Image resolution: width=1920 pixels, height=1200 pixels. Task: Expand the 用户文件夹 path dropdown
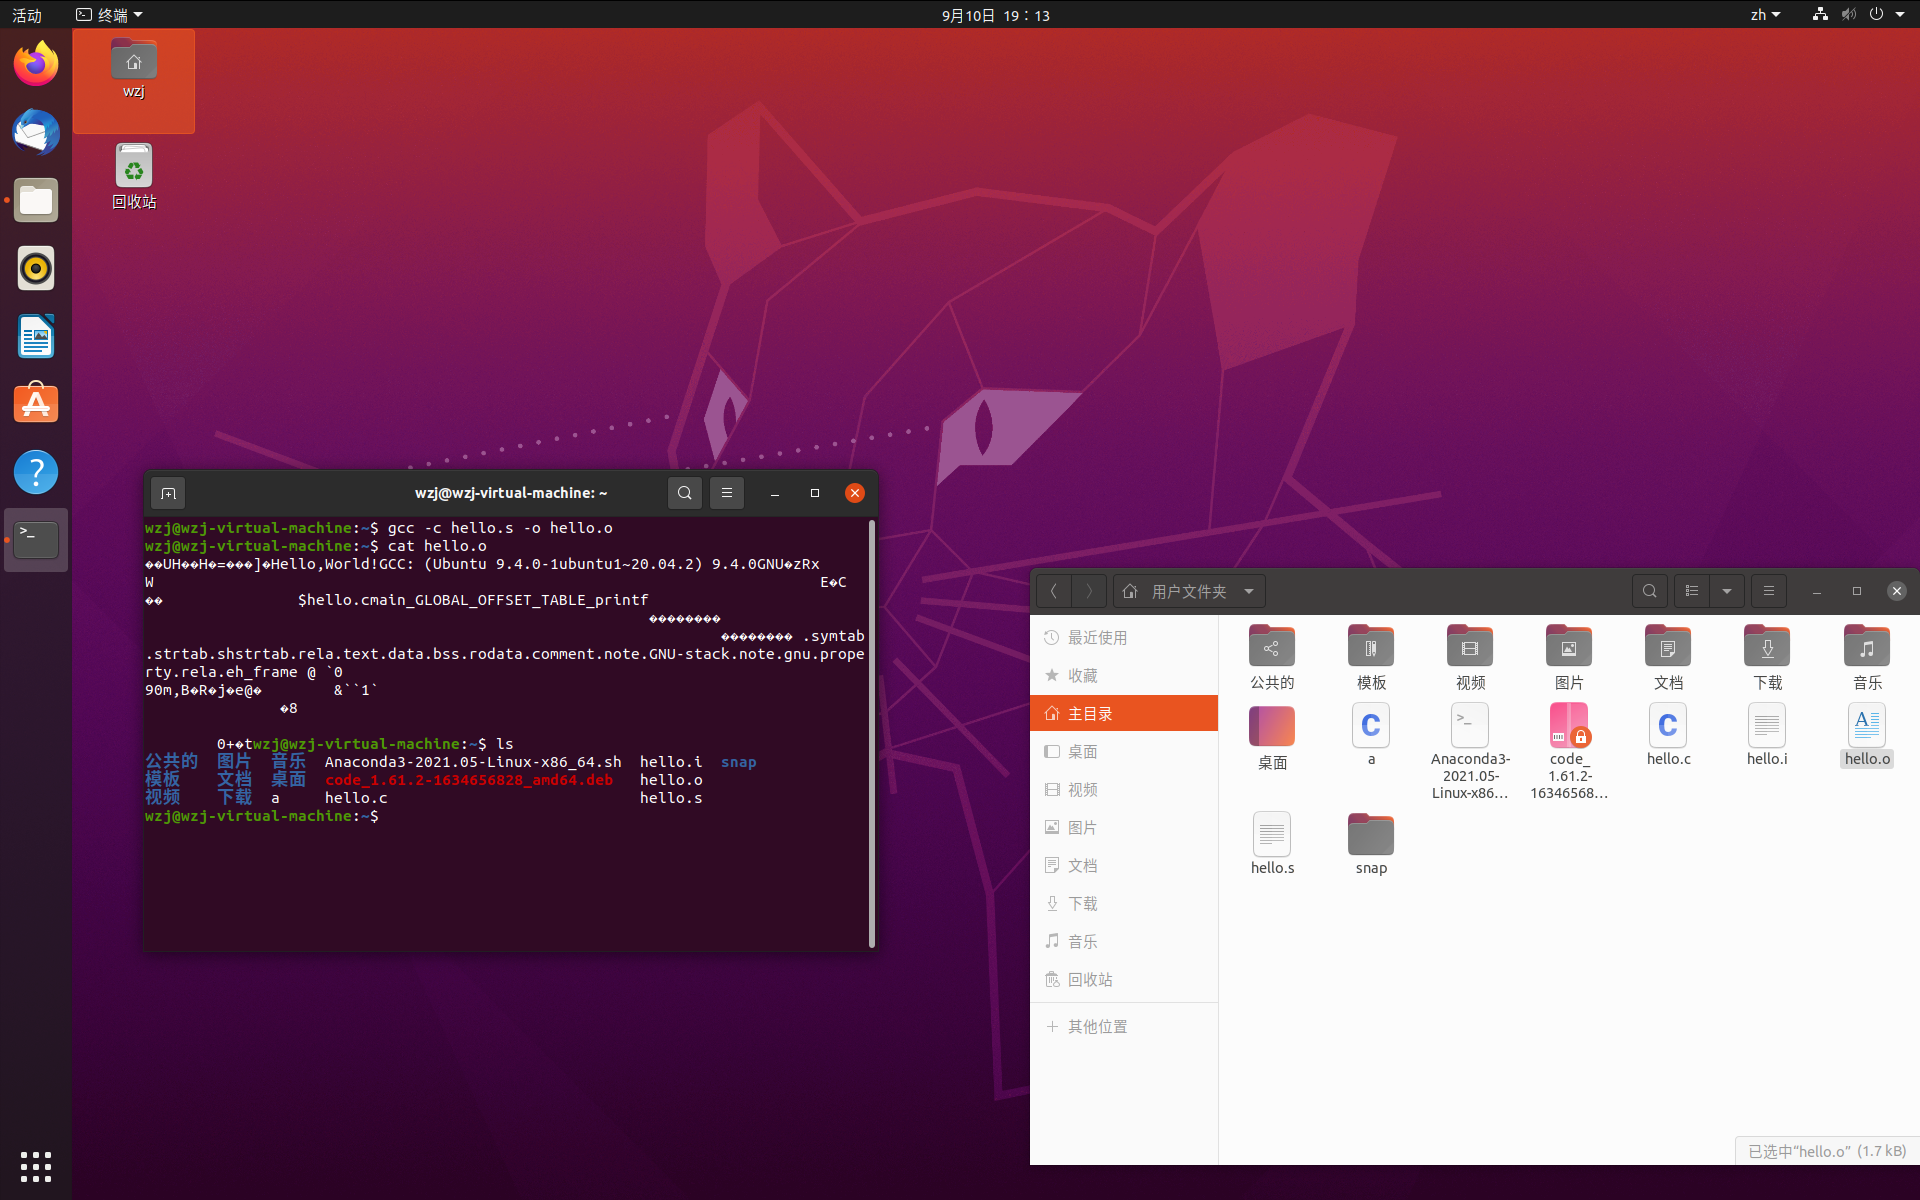click(1249, 591)
